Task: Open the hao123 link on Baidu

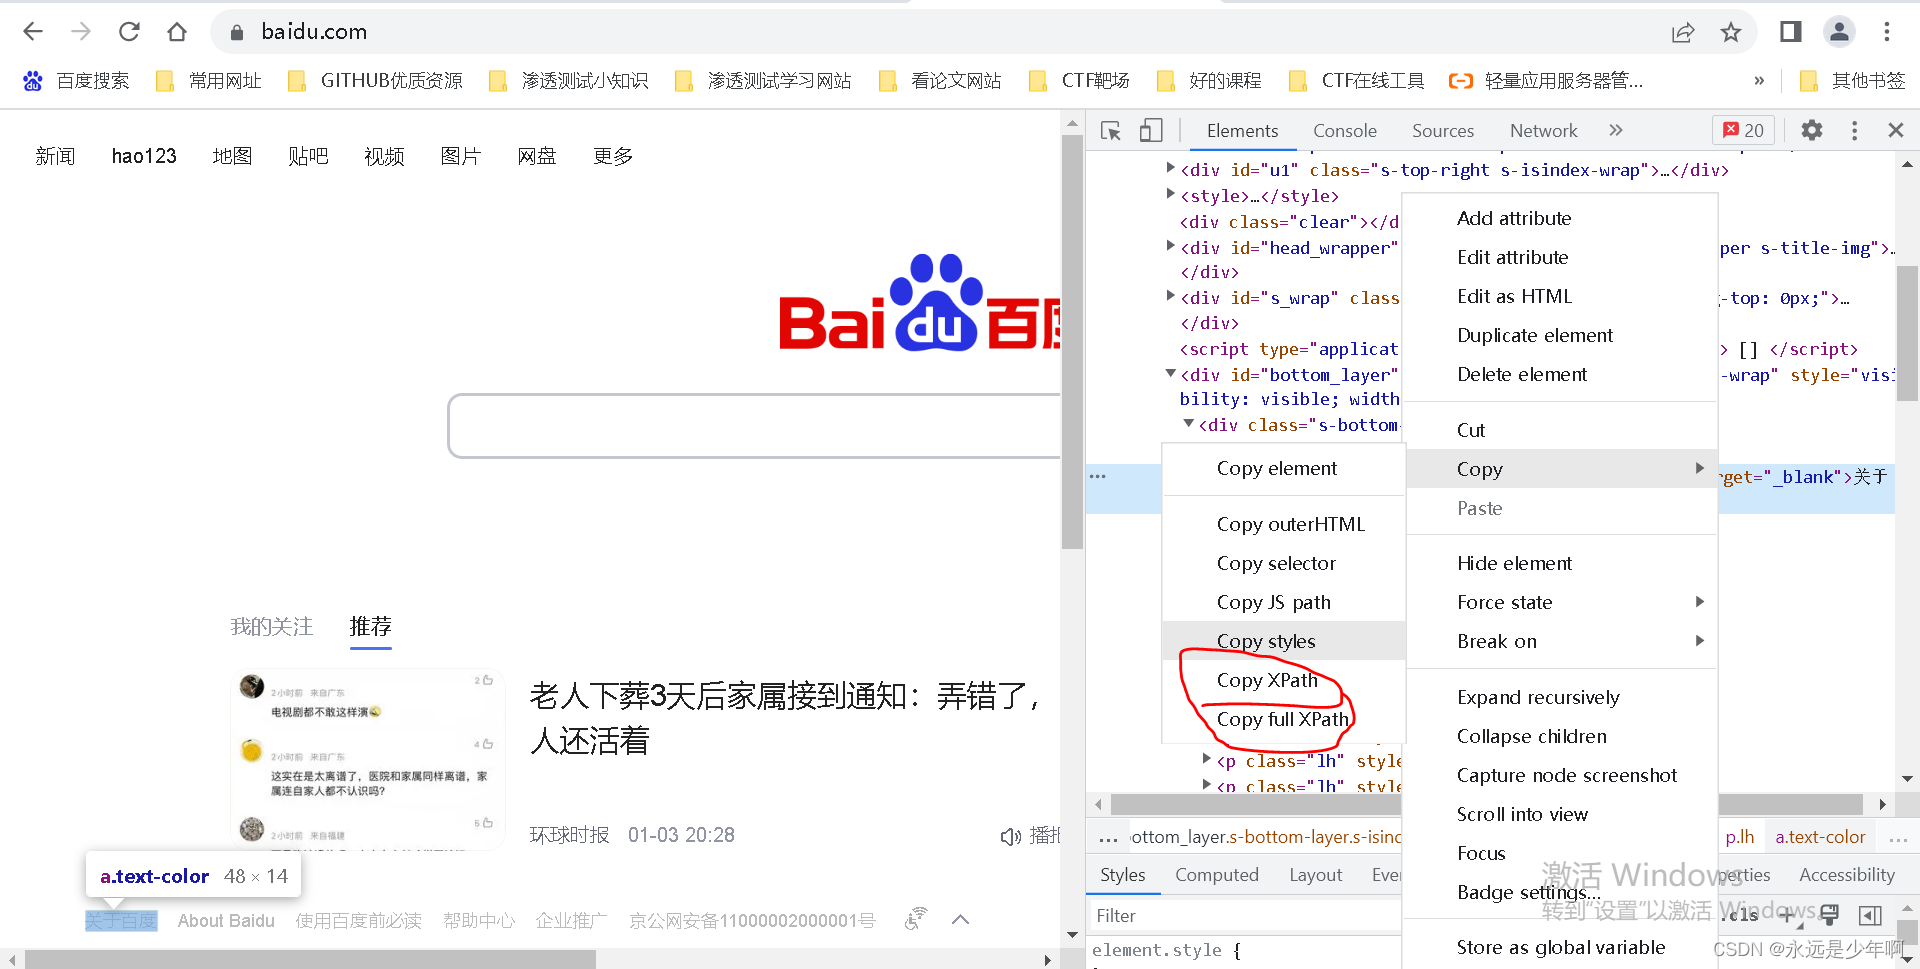Action: [144, 155]
